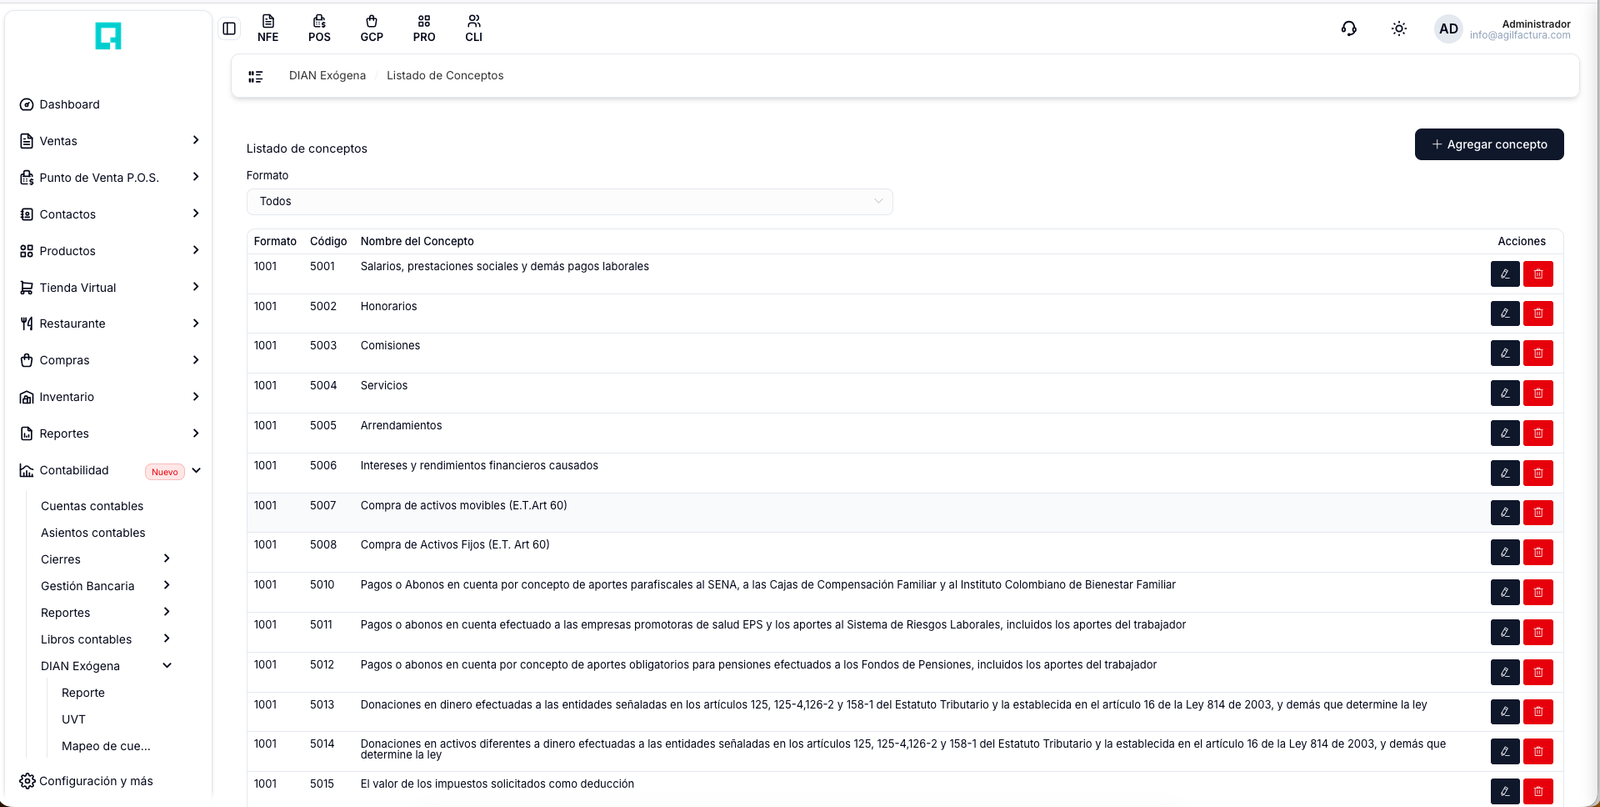This screenshot has width=1600, height=807.
Task: Click the breadcrumb list icon
Action: point(256,76)
